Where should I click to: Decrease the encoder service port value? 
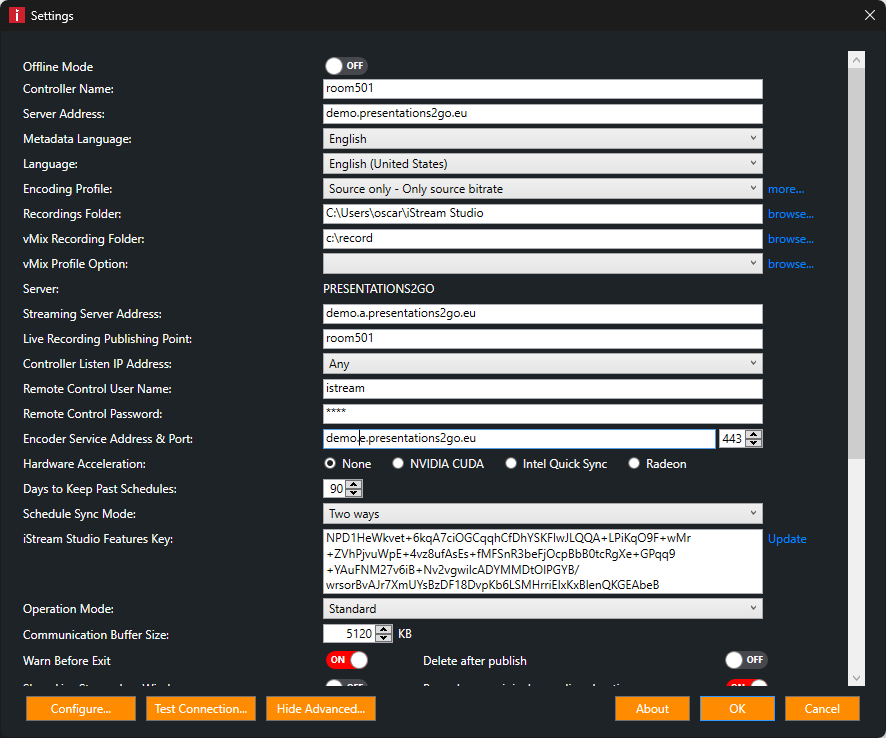coord(754,442)
